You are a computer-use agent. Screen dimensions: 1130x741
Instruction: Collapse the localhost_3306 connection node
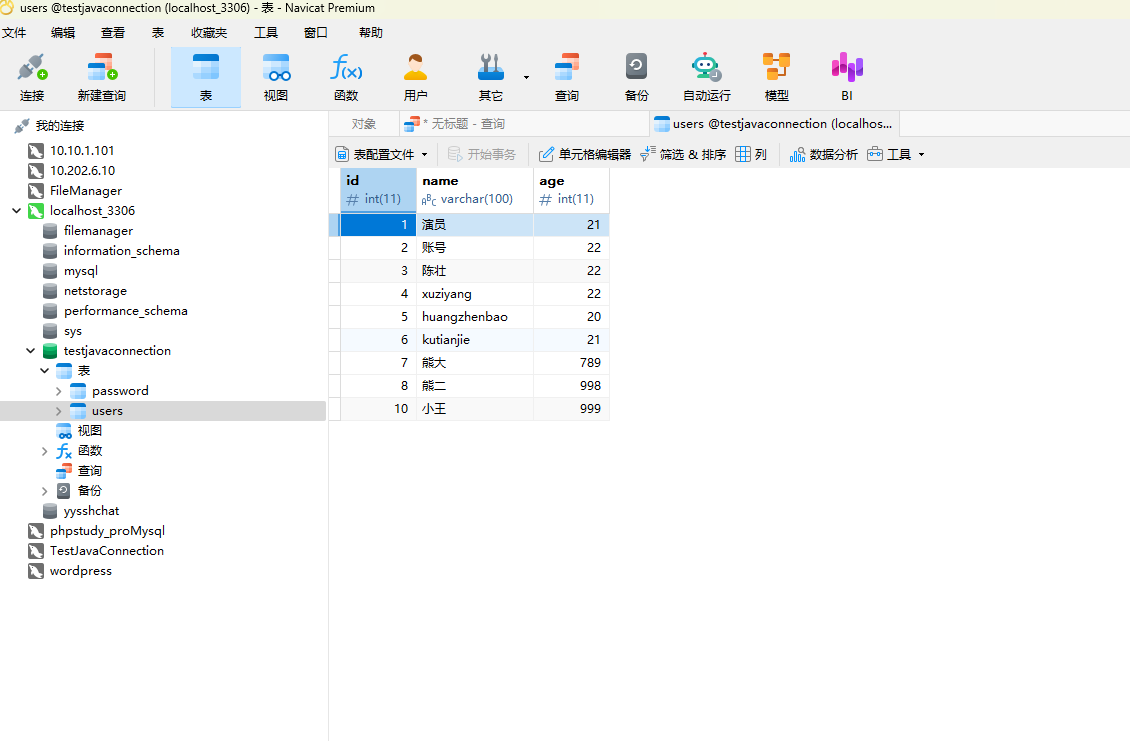[x=17, y=210]
